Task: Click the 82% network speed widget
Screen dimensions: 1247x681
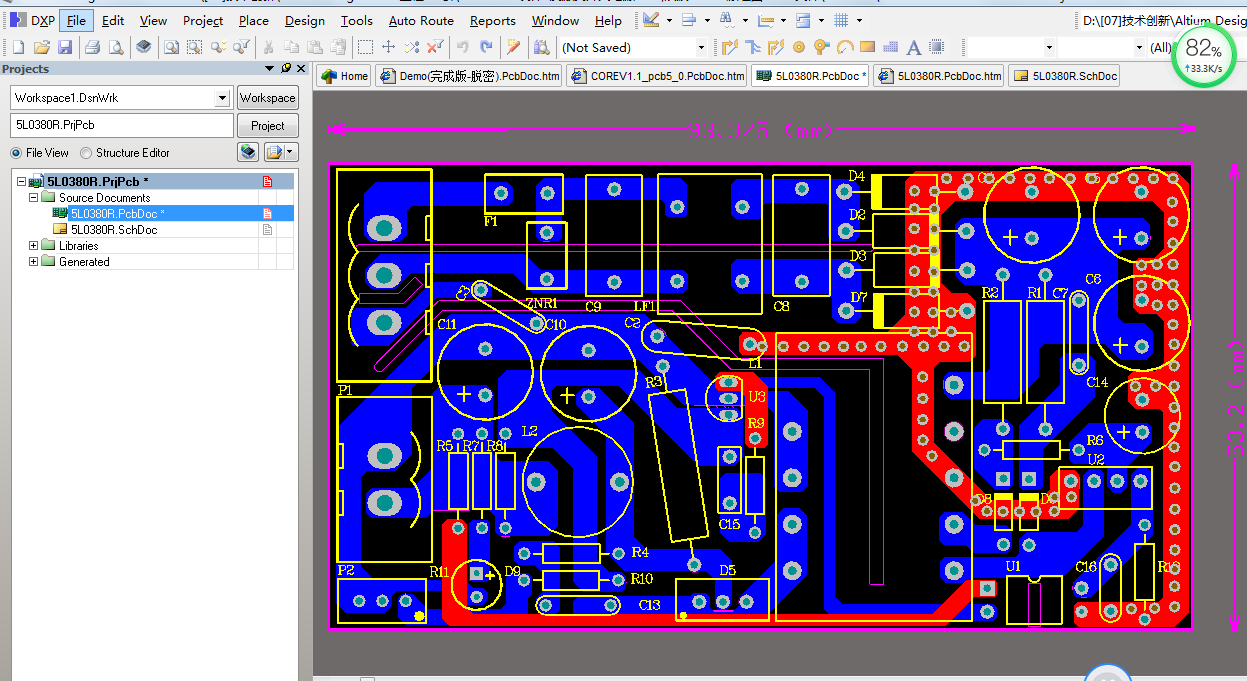Action: [x=1203, y=55]
